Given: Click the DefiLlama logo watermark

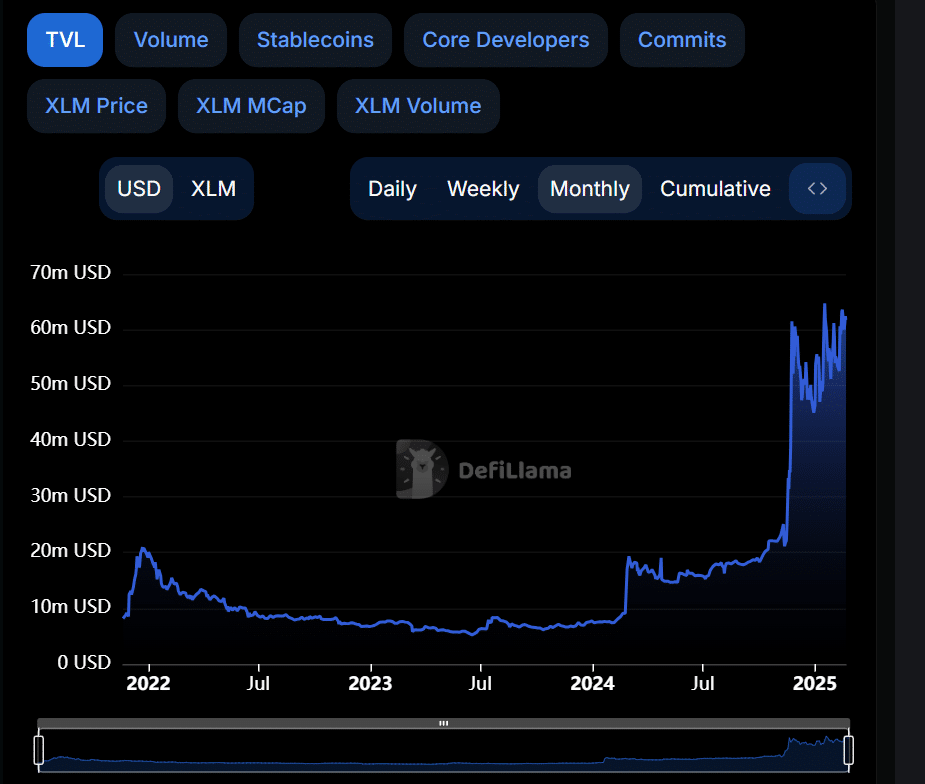Looking at the screenshot, I should click(x=484, y=469).
